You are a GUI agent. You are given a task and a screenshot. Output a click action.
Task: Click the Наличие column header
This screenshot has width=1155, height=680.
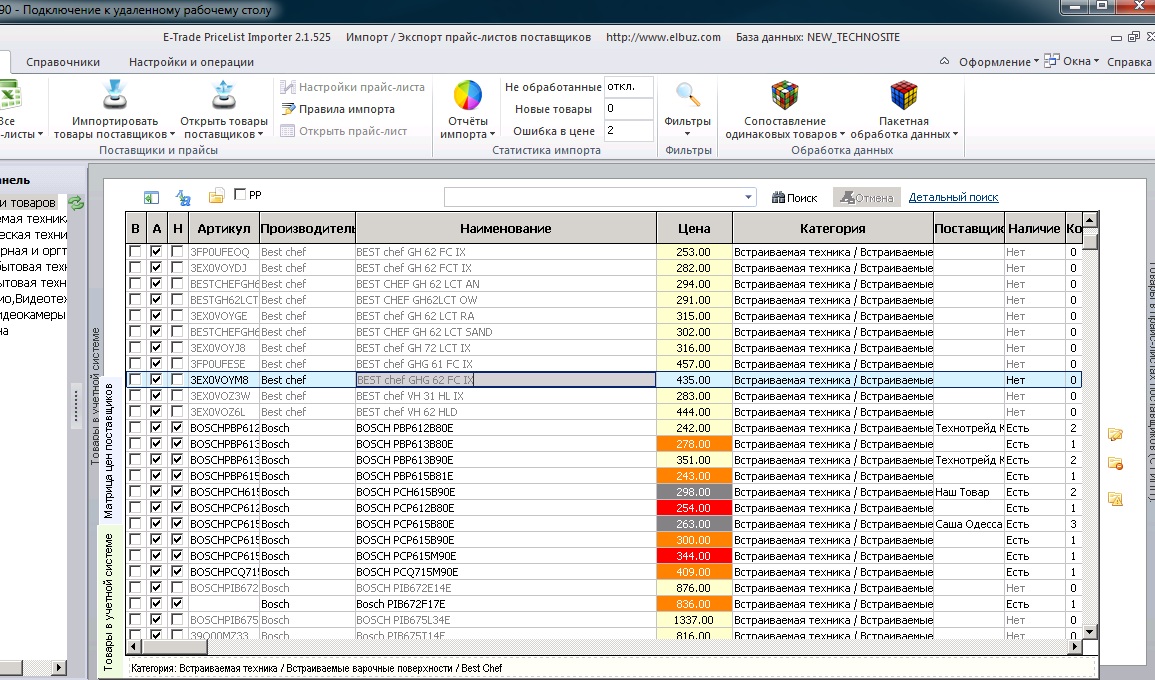click(1034, 228)
